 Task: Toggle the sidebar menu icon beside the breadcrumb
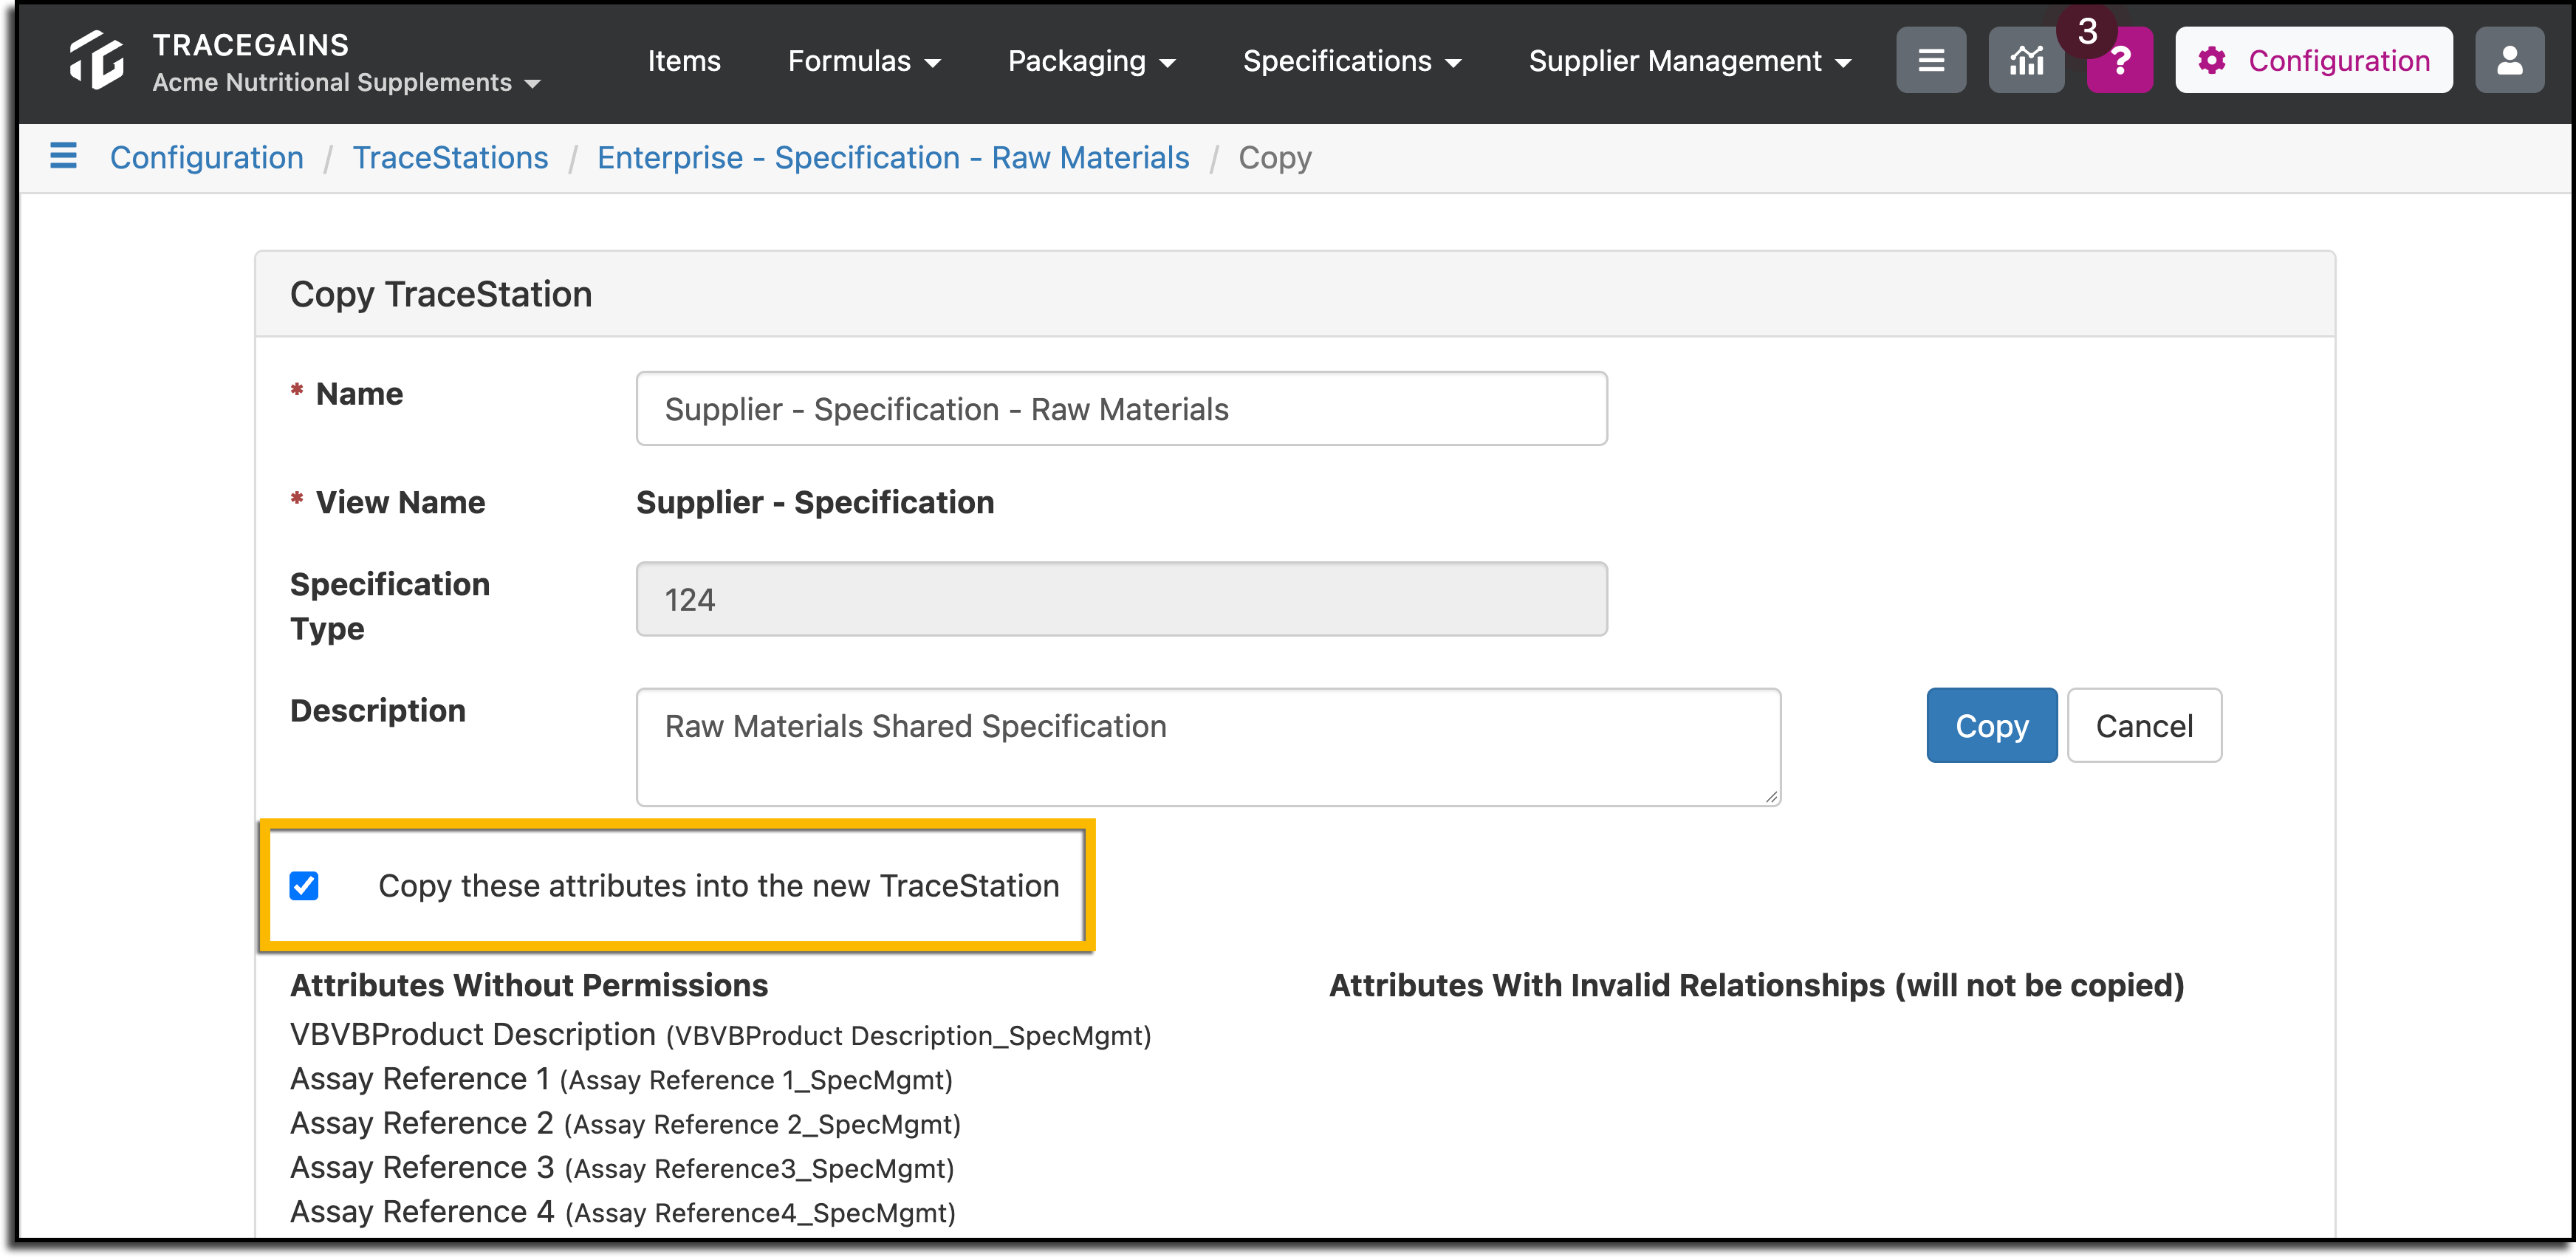click(63, 156)
